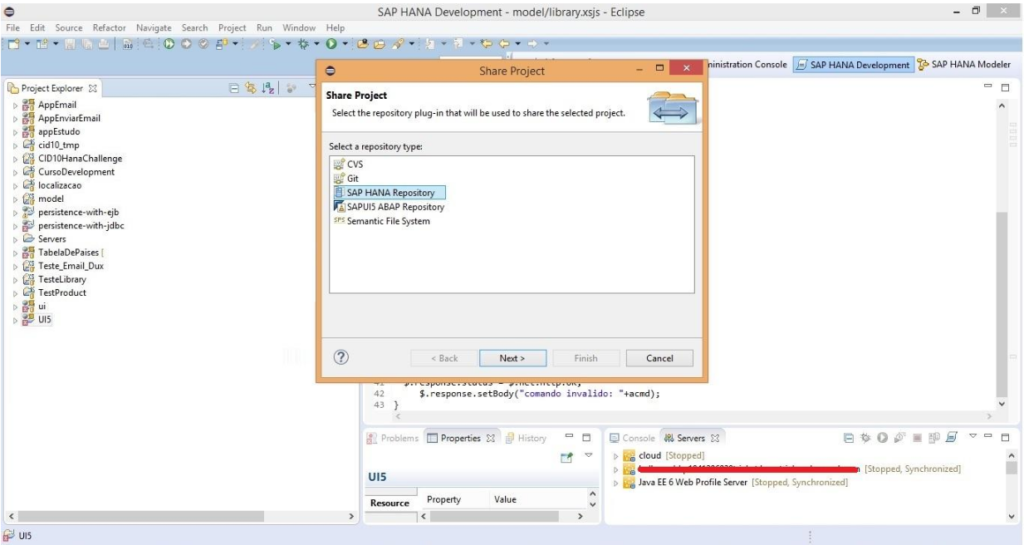Click Collapse All icon in Project Explorer
1024x545 pixels.
(x=234, y=88)
